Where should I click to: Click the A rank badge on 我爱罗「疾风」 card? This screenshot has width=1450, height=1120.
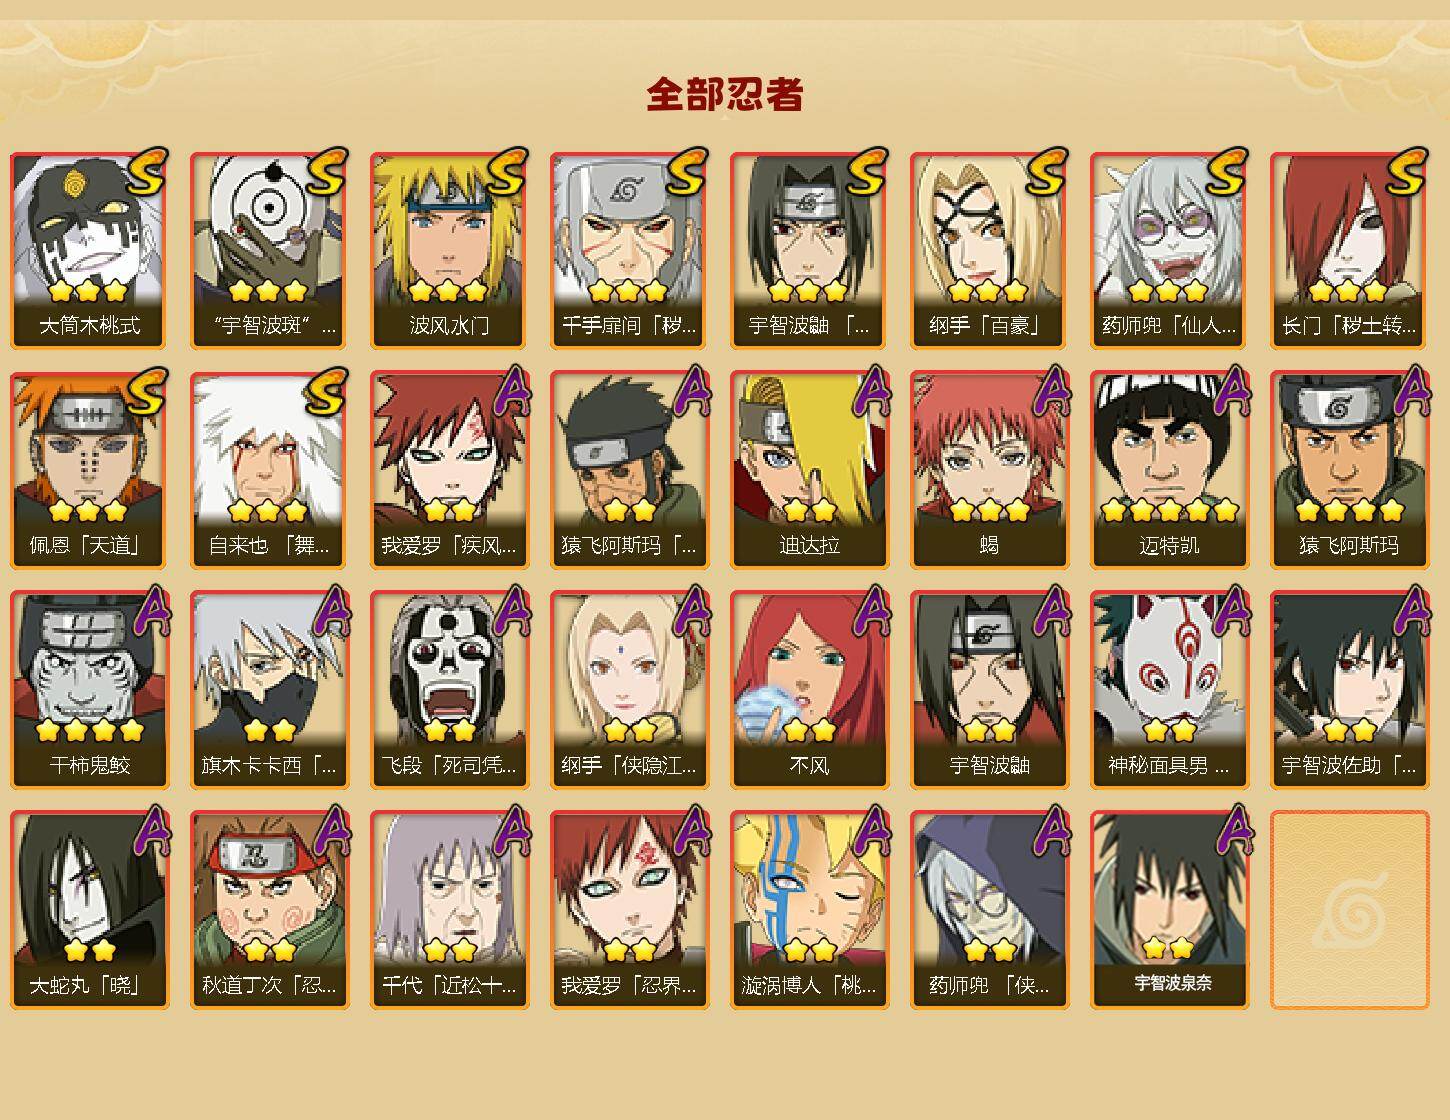point(510,392)
